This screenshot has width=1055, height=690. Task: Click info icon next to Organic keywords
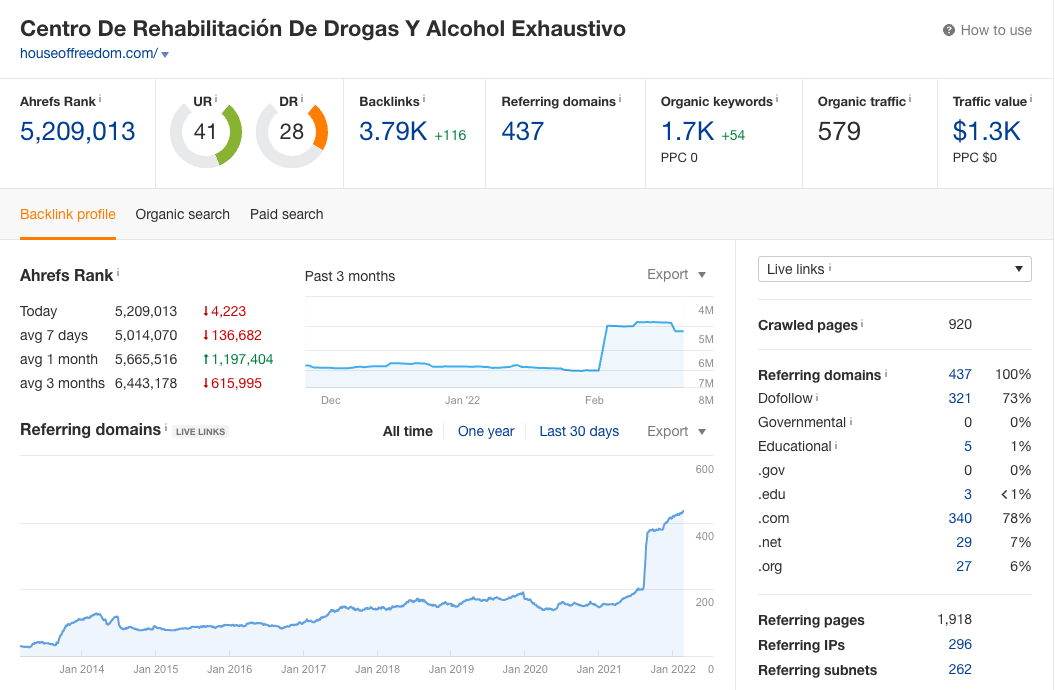pyautogui.click(x=777, y=99)
